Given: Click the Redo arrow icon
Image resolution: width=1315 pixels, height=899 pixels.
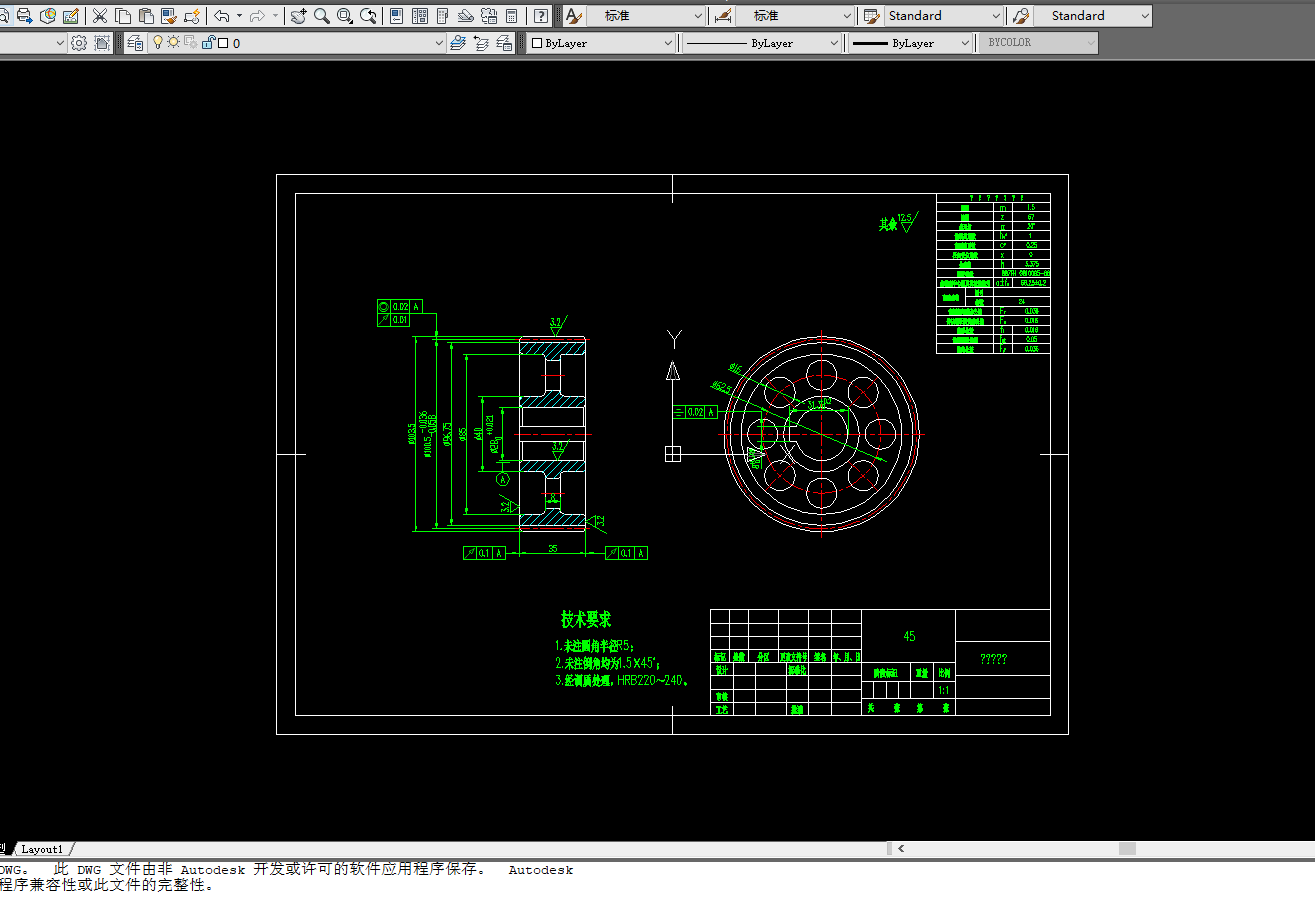Looking at the screenshot, I should (257, 16).
